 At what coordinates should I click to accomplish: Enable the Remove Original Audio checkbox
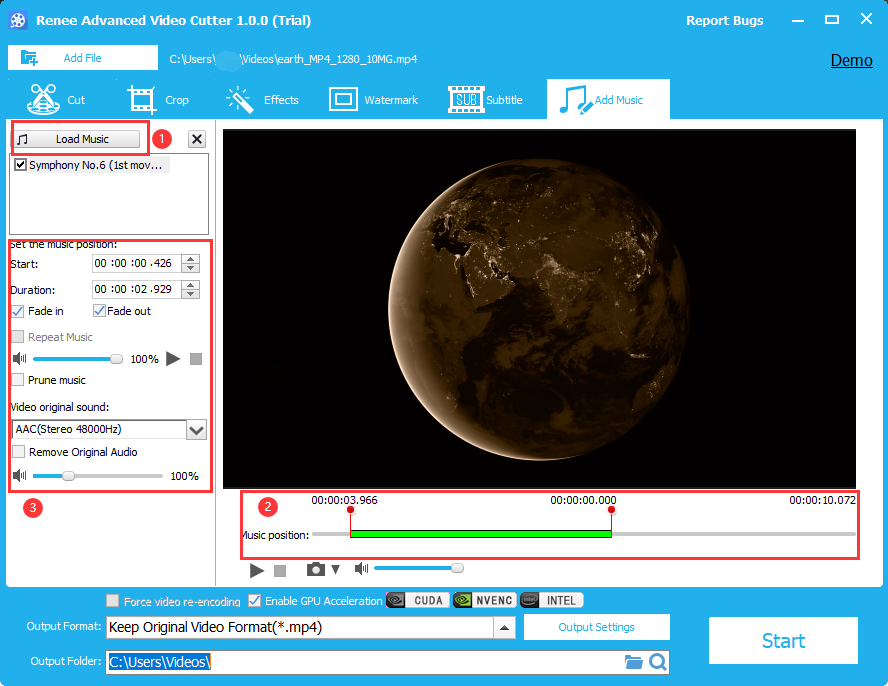(x=19, y=452)
